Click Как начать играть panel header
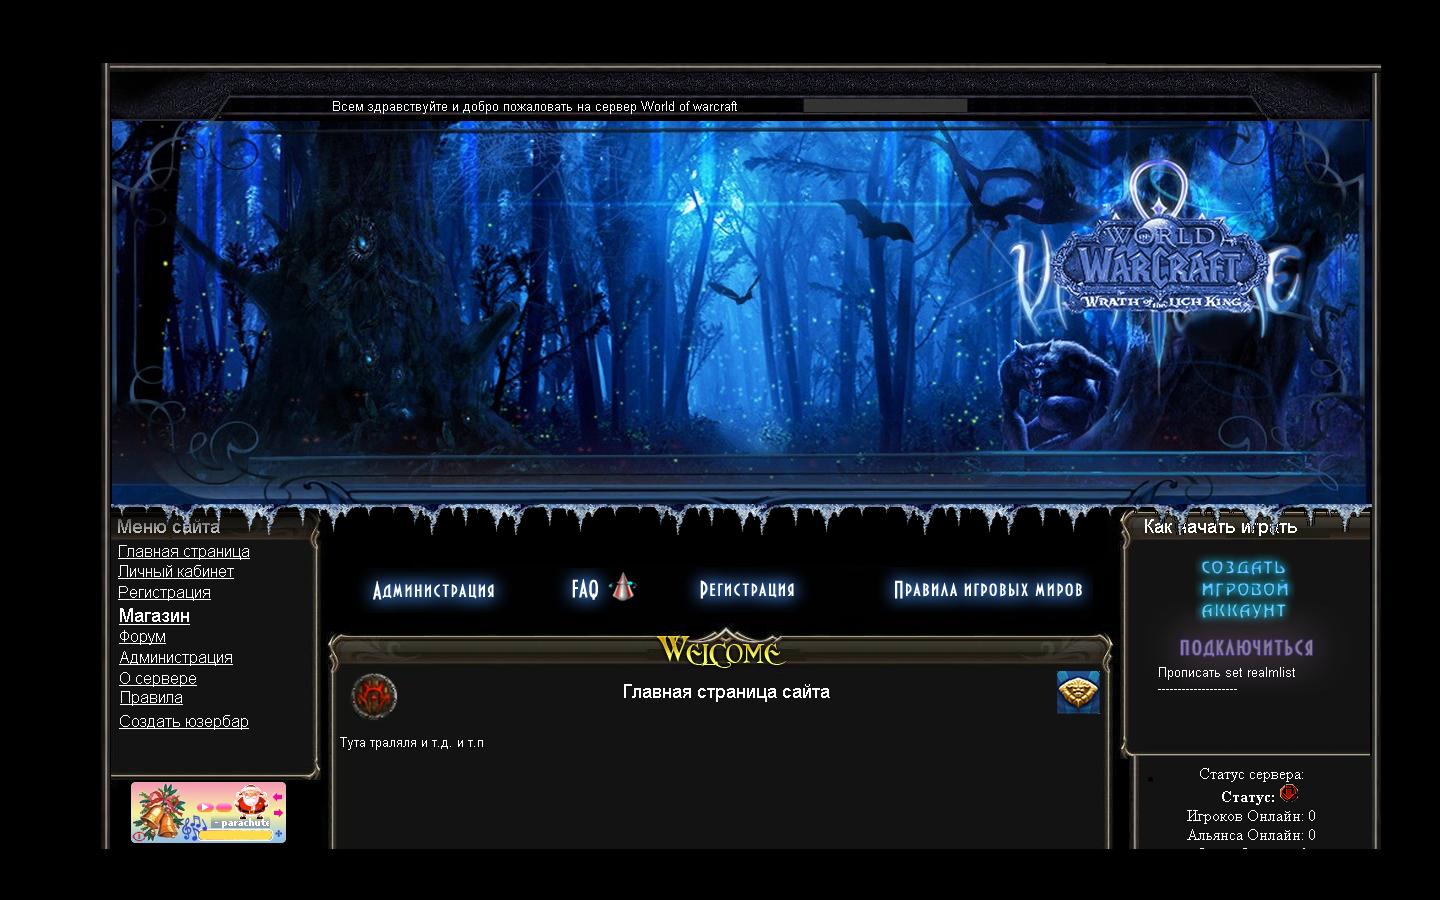 point(1220,527)
